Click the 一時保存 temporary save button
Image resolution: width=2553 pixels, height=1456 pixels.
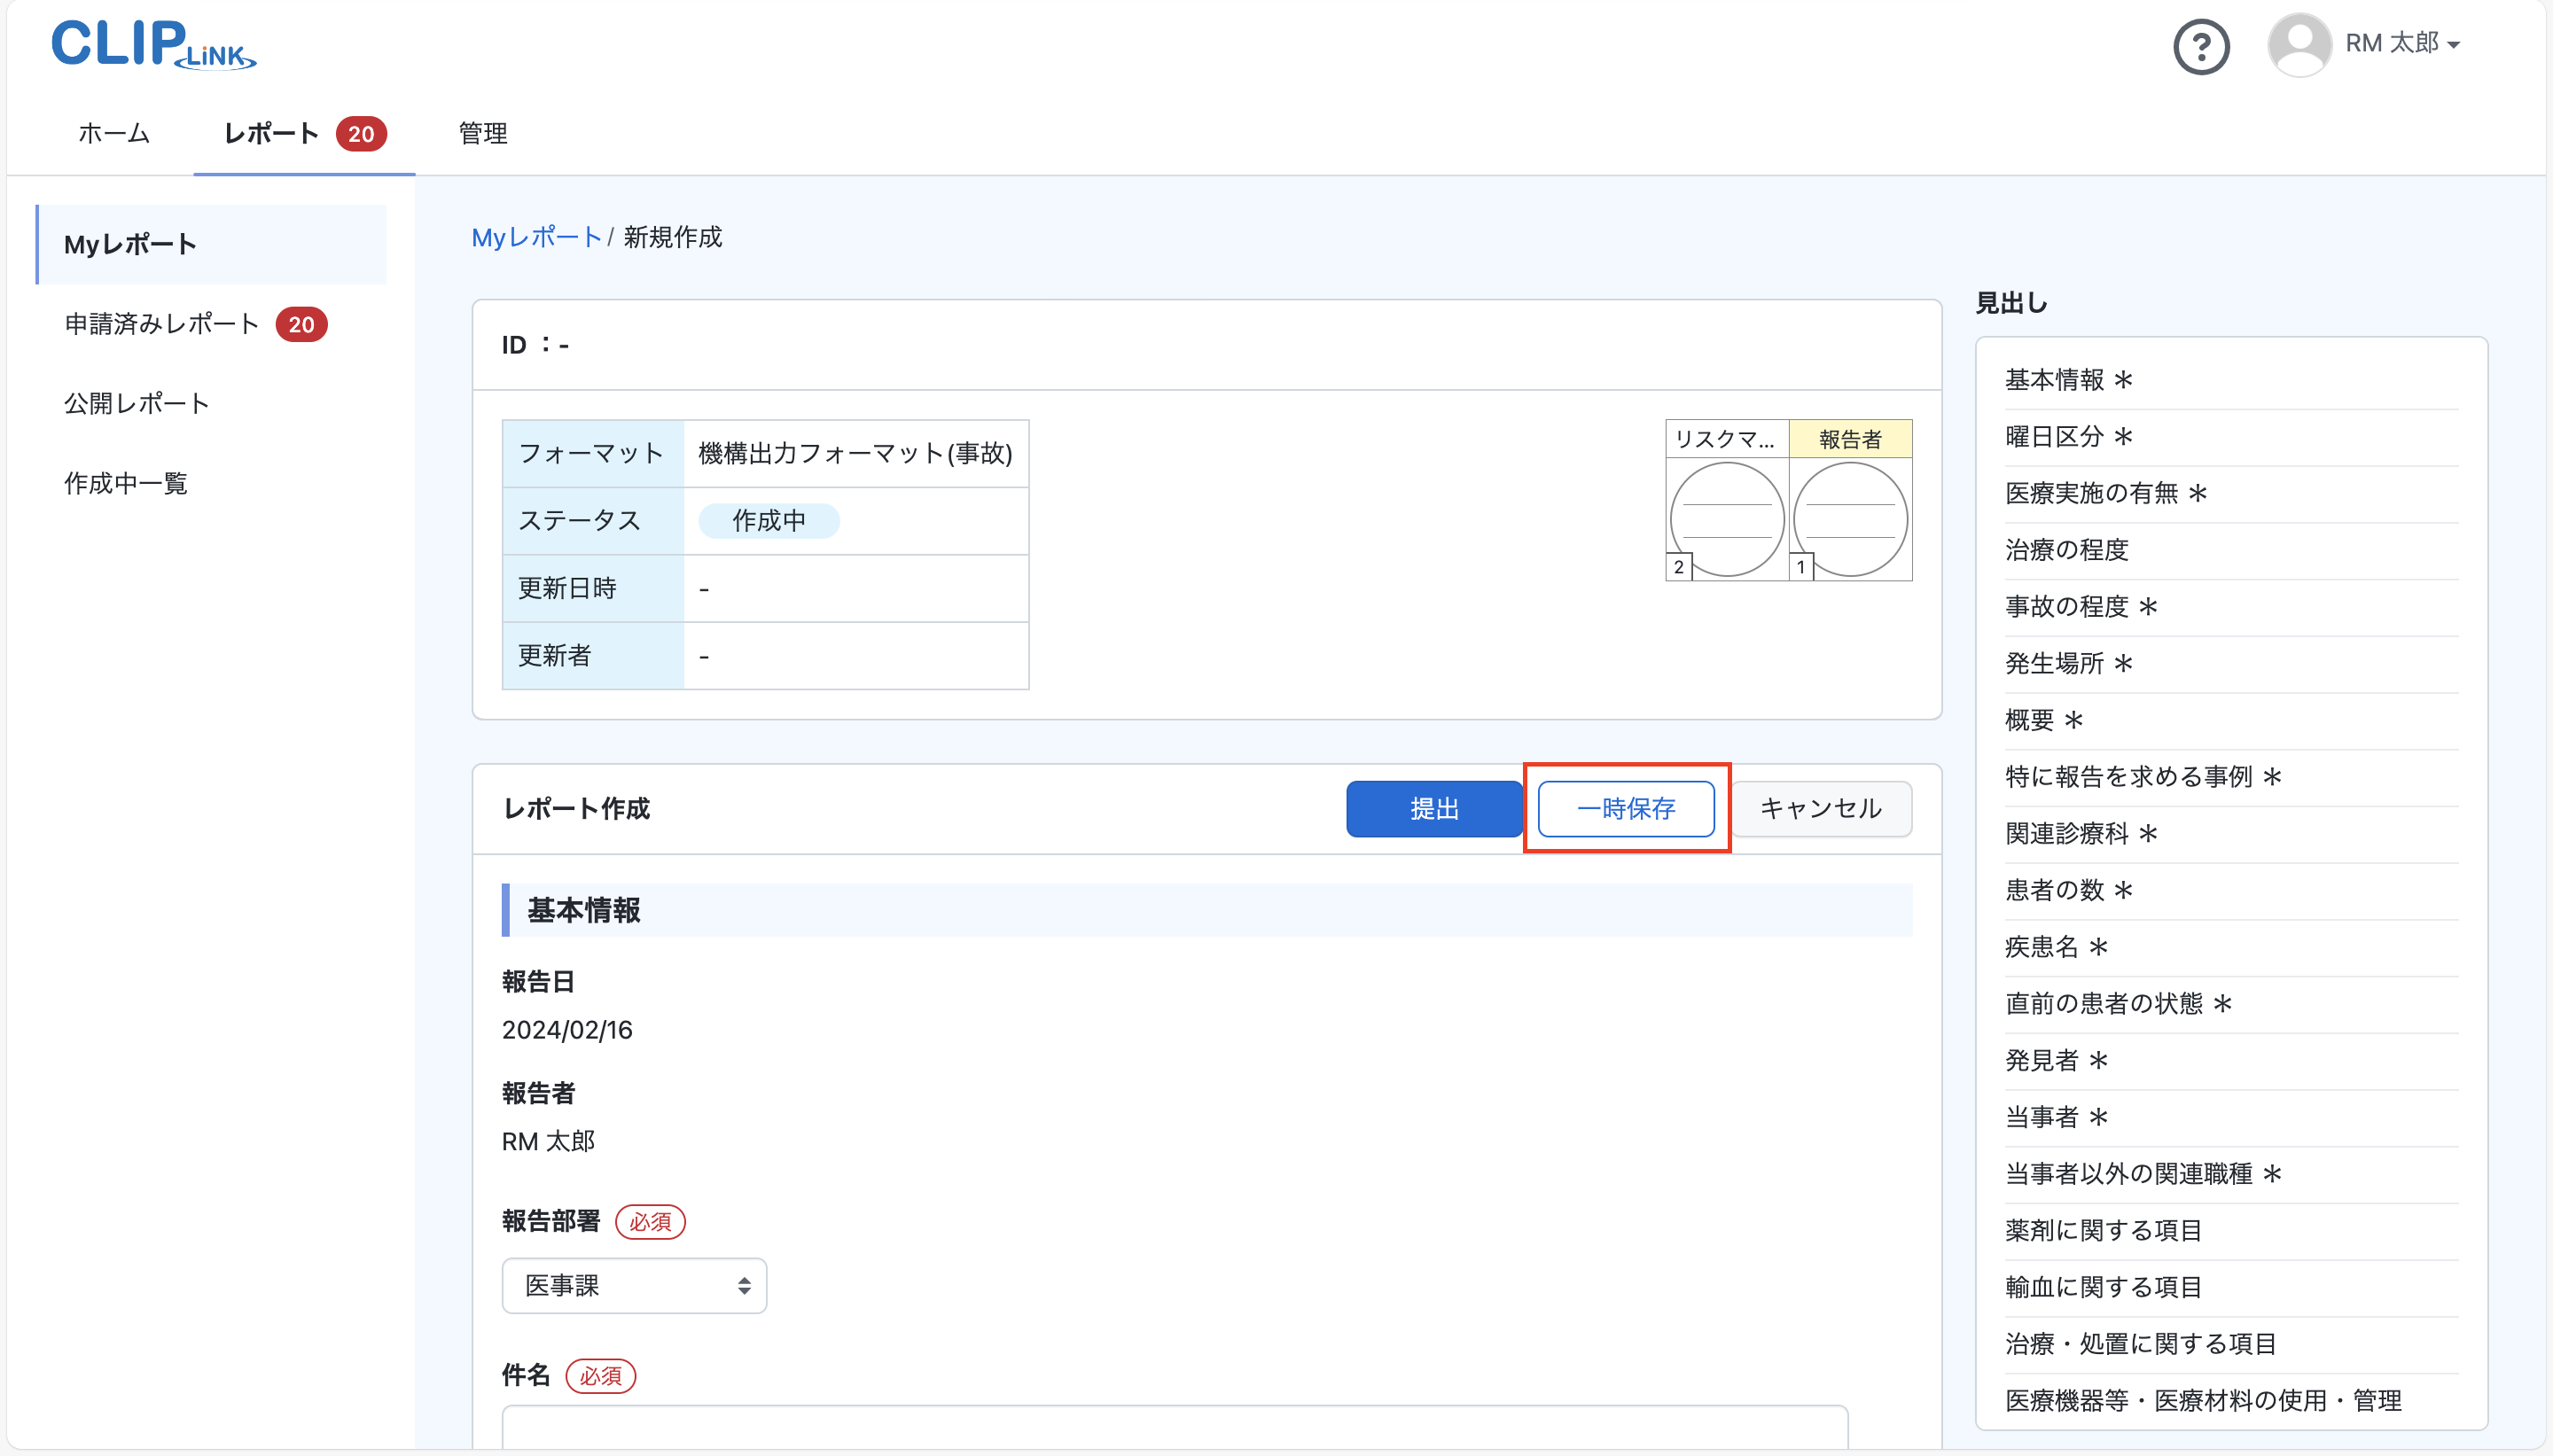[x=1626, y=808]
